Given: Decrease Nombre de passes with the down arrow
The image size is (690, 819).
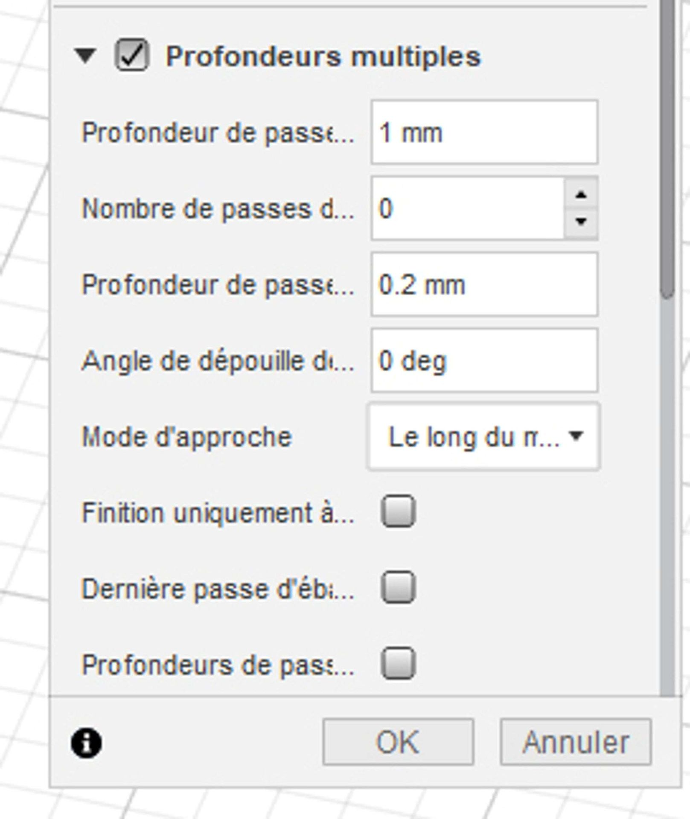Looking at the screenshot, I should (x=581, y=223).
